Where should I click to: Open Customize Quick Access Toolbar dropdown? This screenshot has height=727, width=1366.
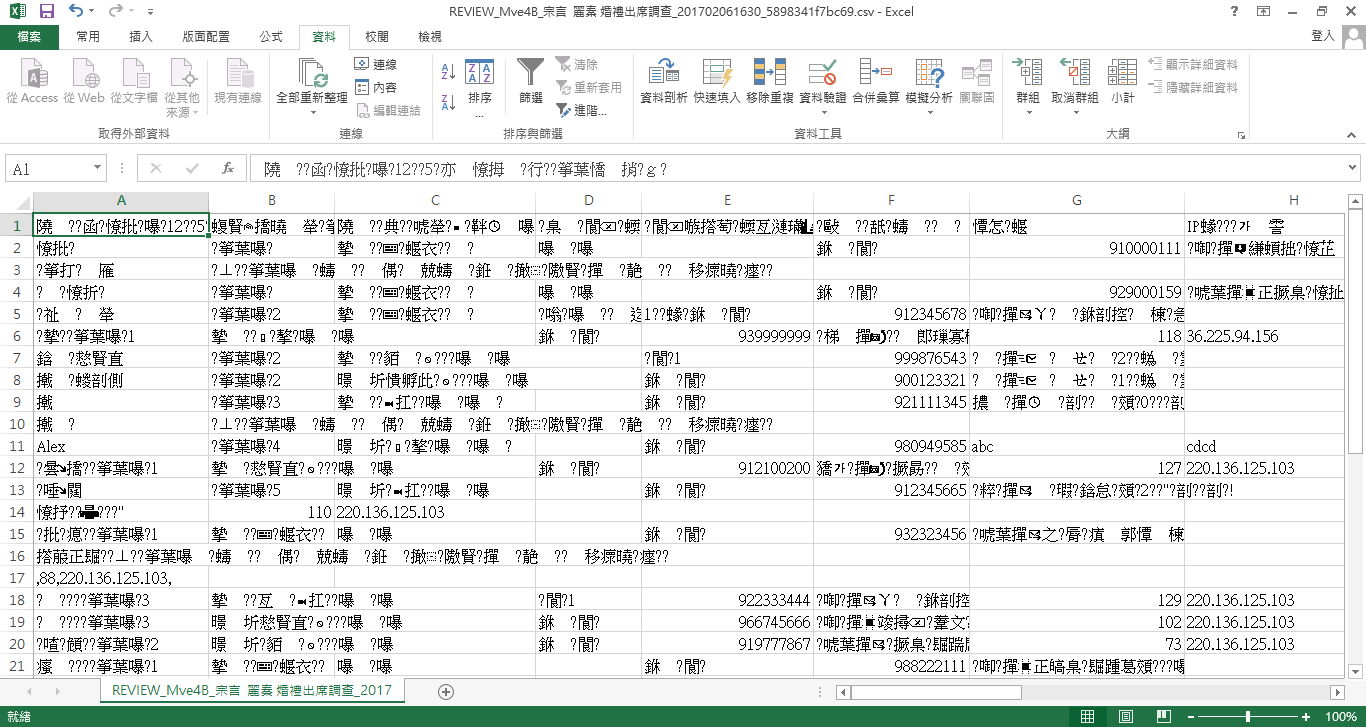[151, 12]
